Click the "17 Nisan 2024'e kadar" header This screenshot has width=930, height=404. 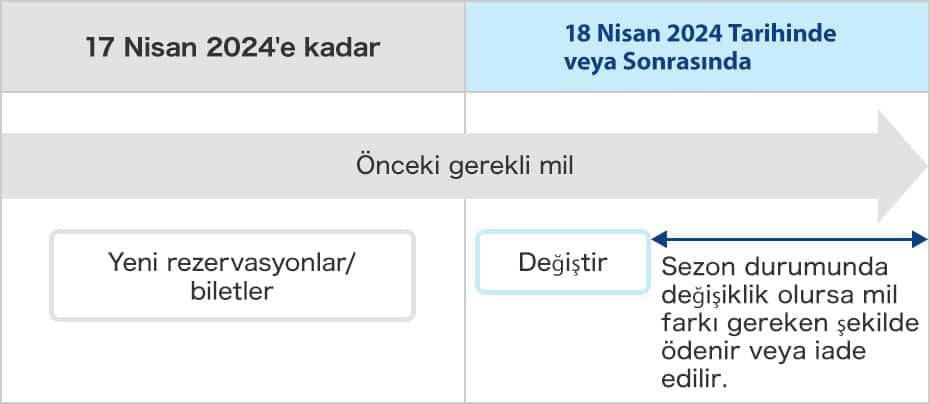(x=232, y=47)
